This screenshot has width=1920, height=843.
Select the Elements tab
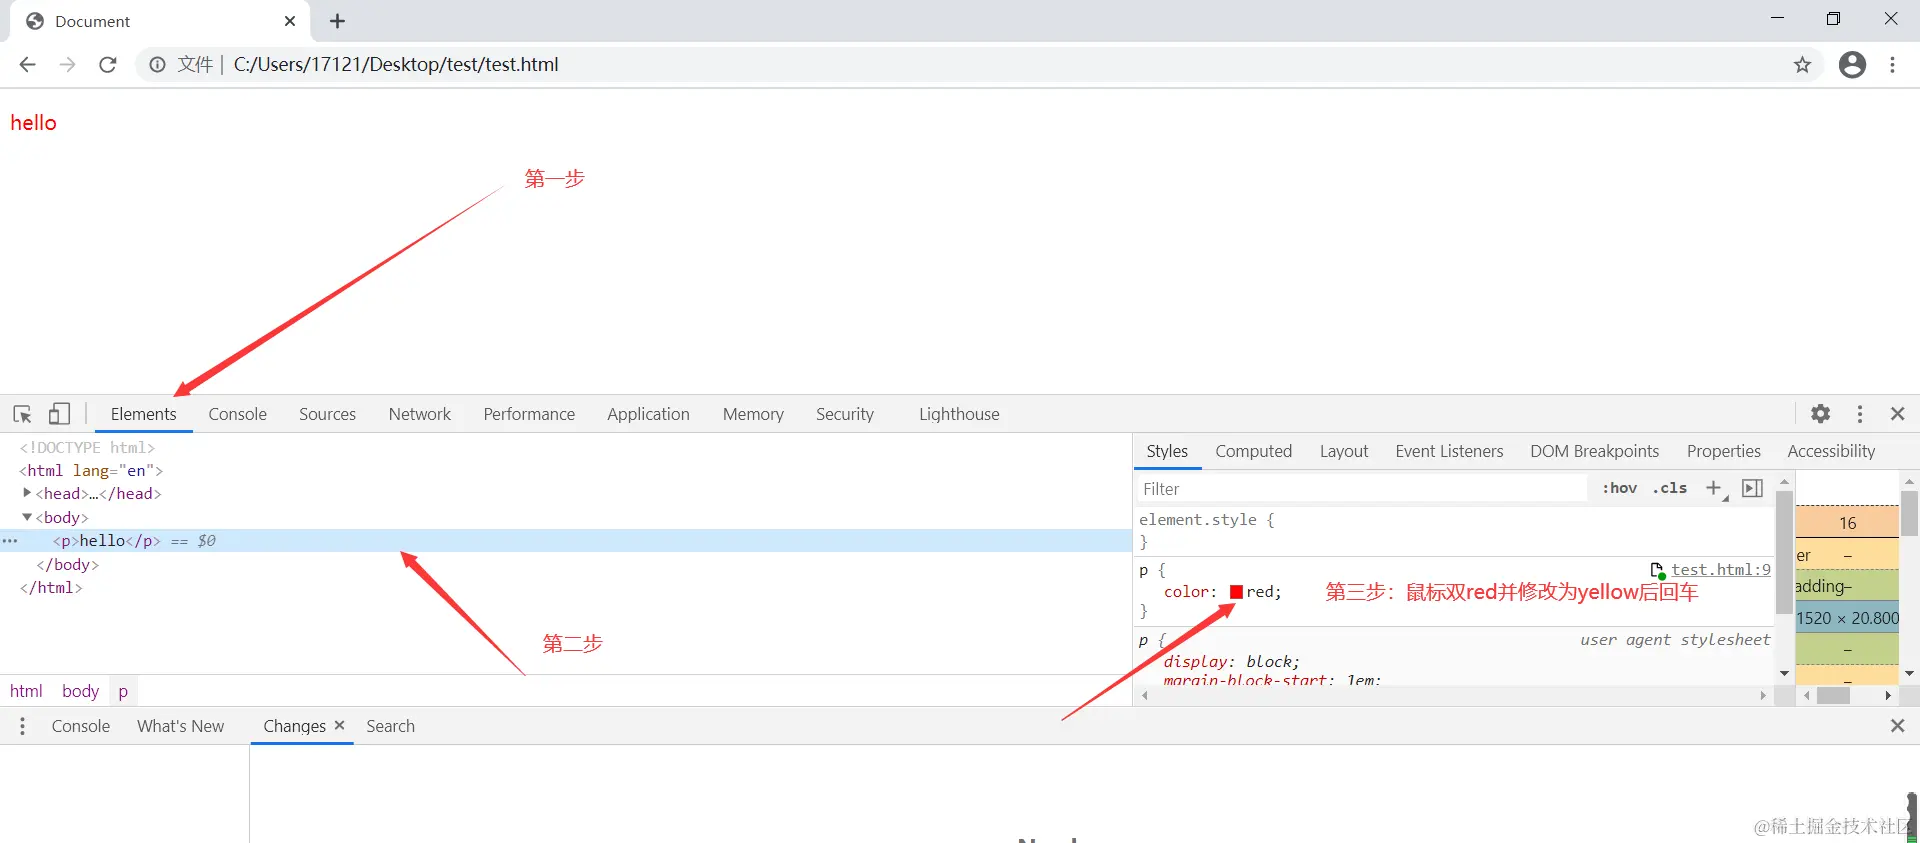pyautogui.click(x=143, y=414)
